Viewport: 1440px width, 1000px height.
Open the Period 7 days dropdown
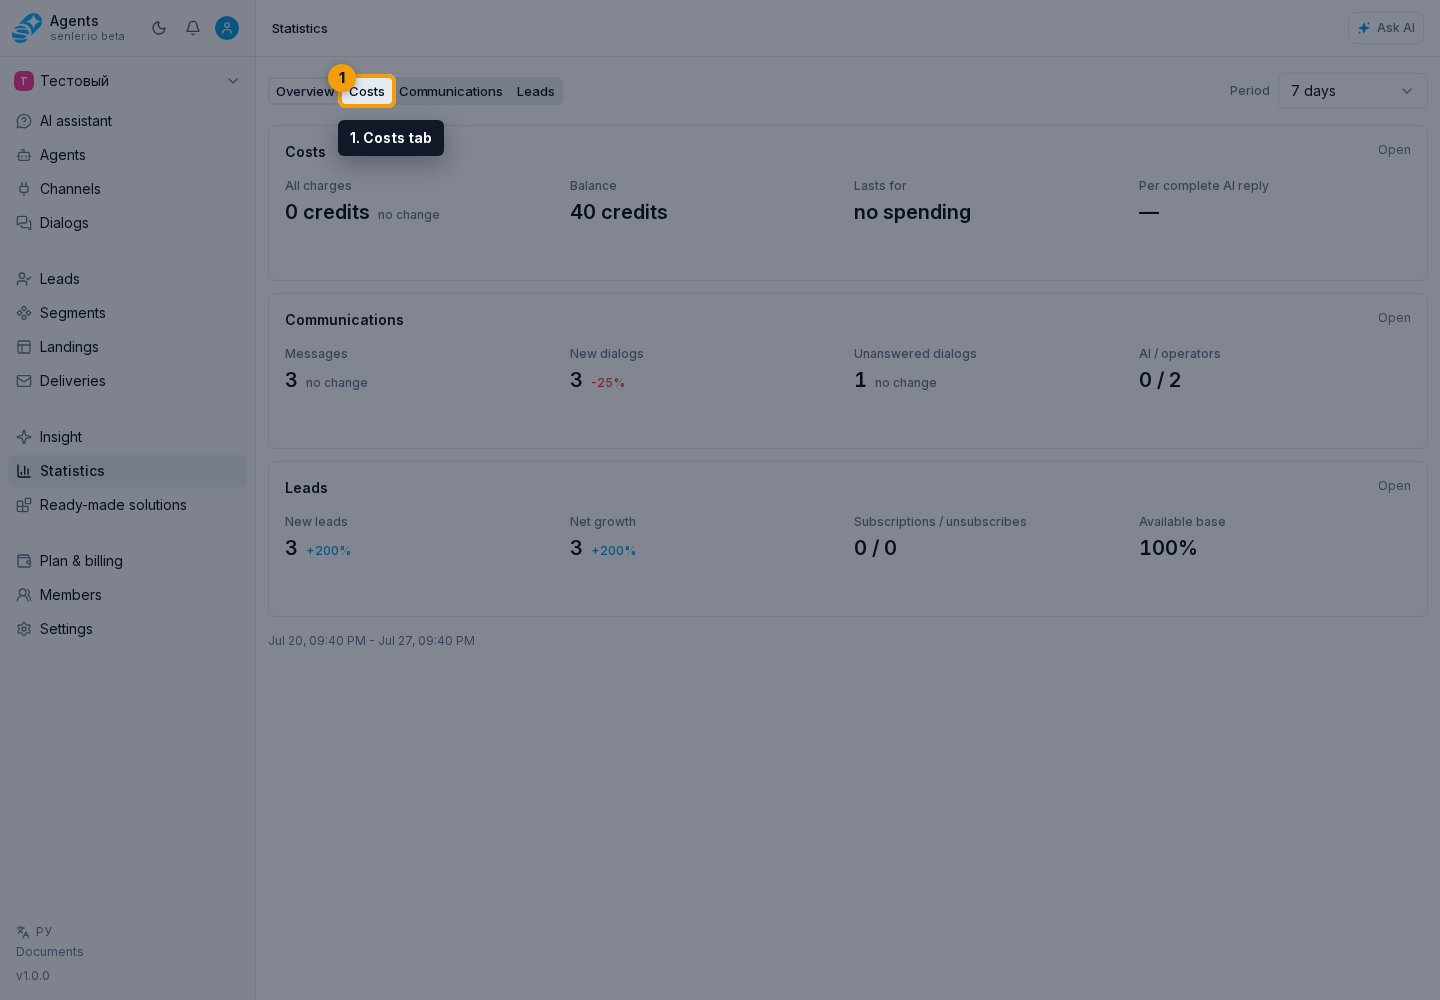click(x=1352, y=91)
